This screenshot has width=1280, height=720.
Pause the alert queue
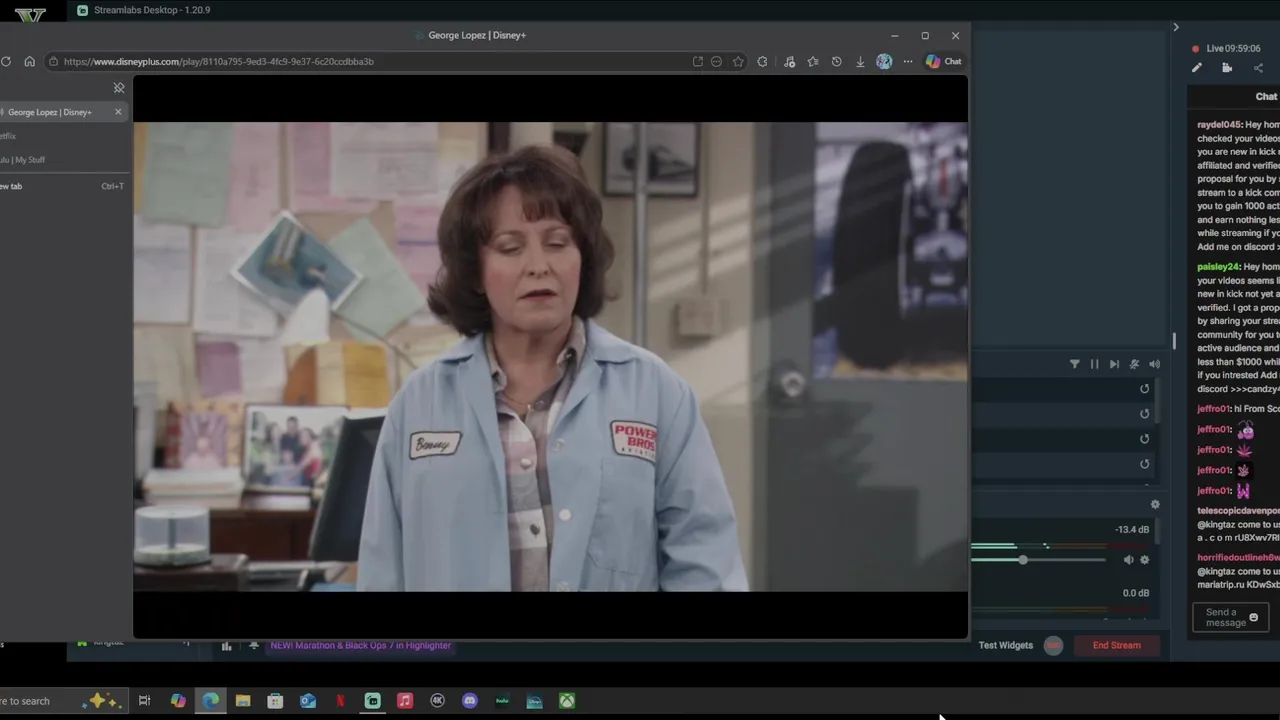pos(1094,364)
